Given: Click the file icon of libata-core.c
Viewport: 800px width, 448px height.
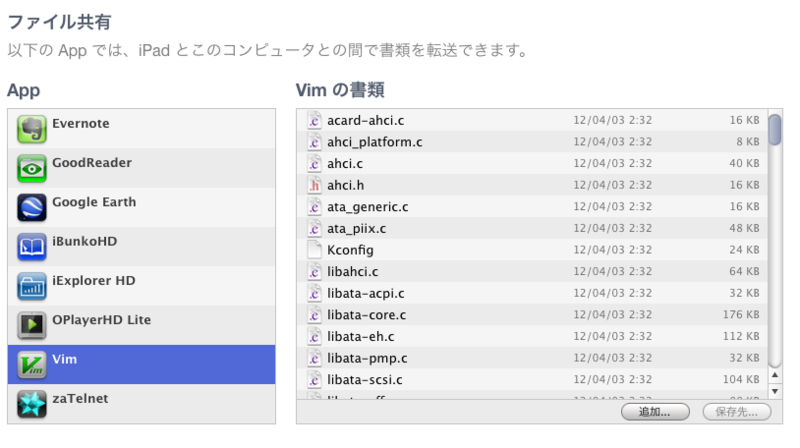Looking at the screenshot, I should tap(314, 315).
